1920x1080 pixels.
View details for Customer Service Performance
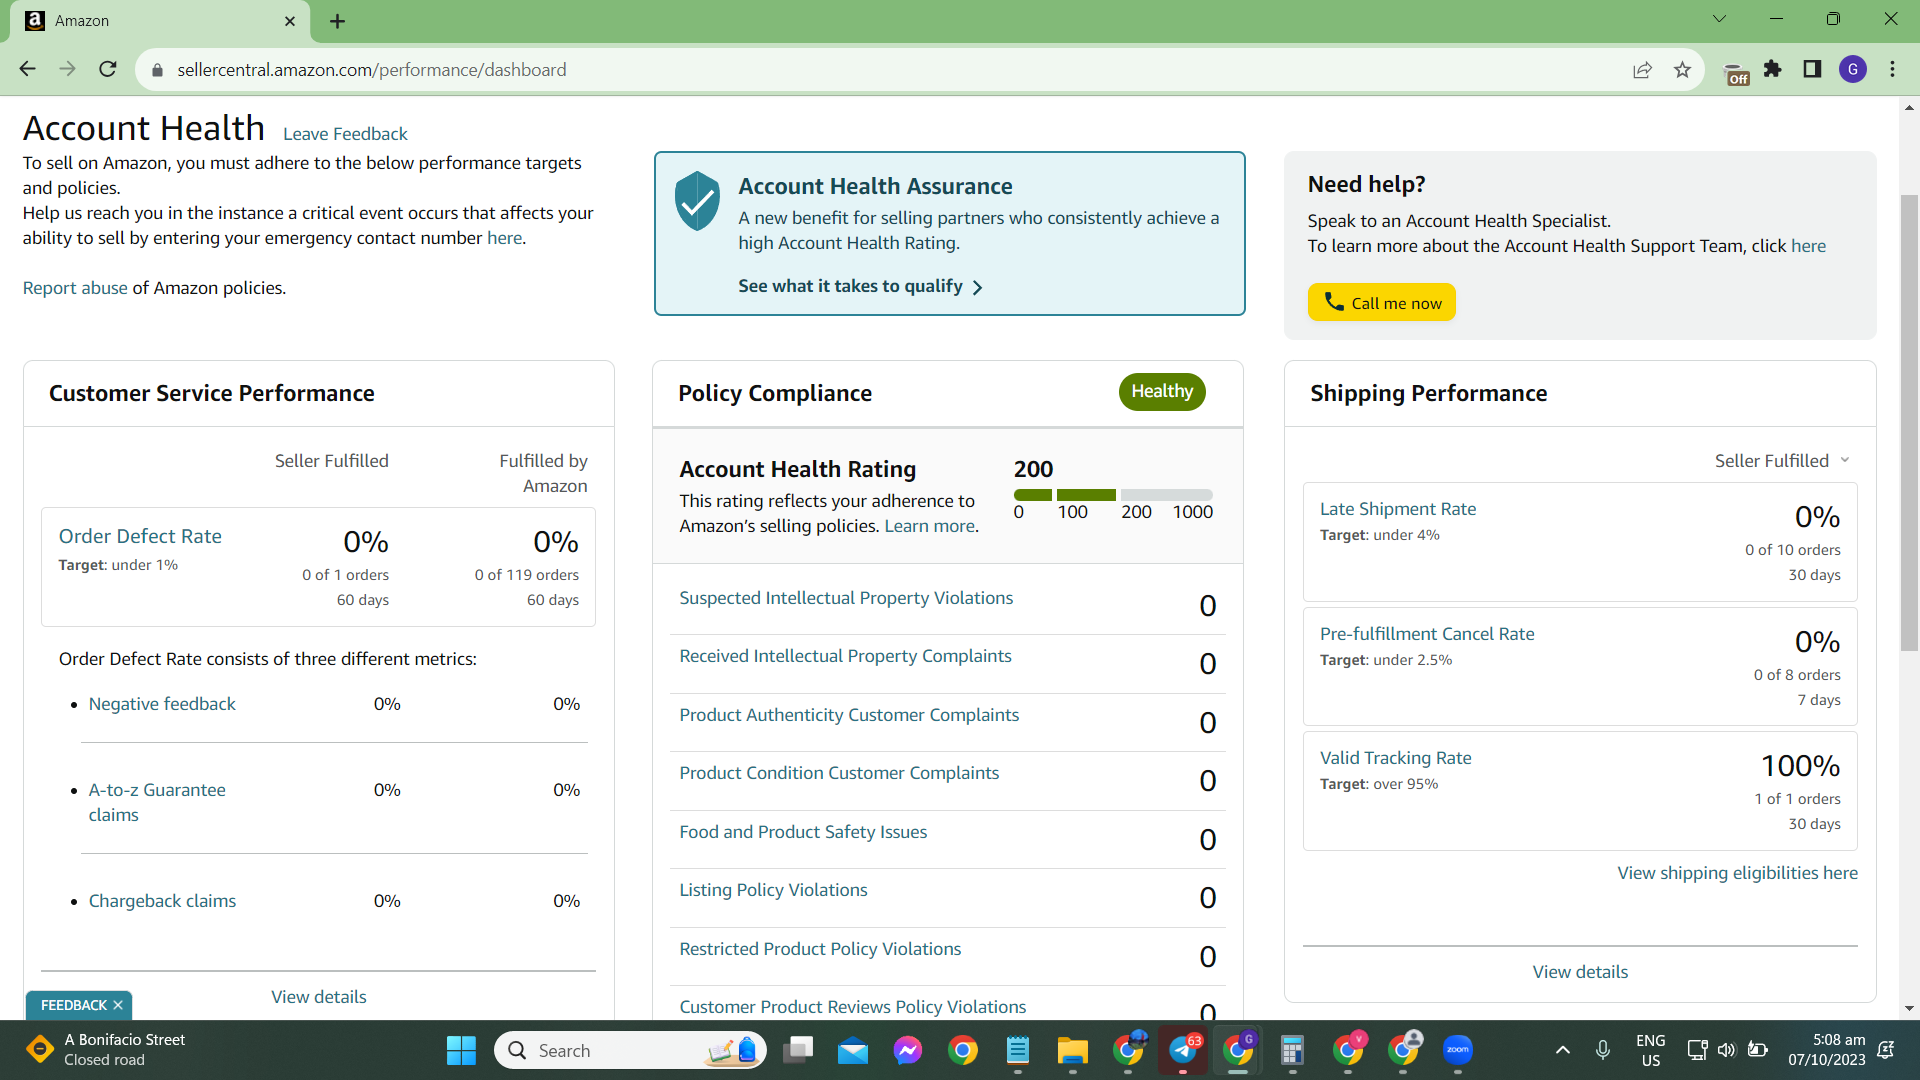pos(319,997)
